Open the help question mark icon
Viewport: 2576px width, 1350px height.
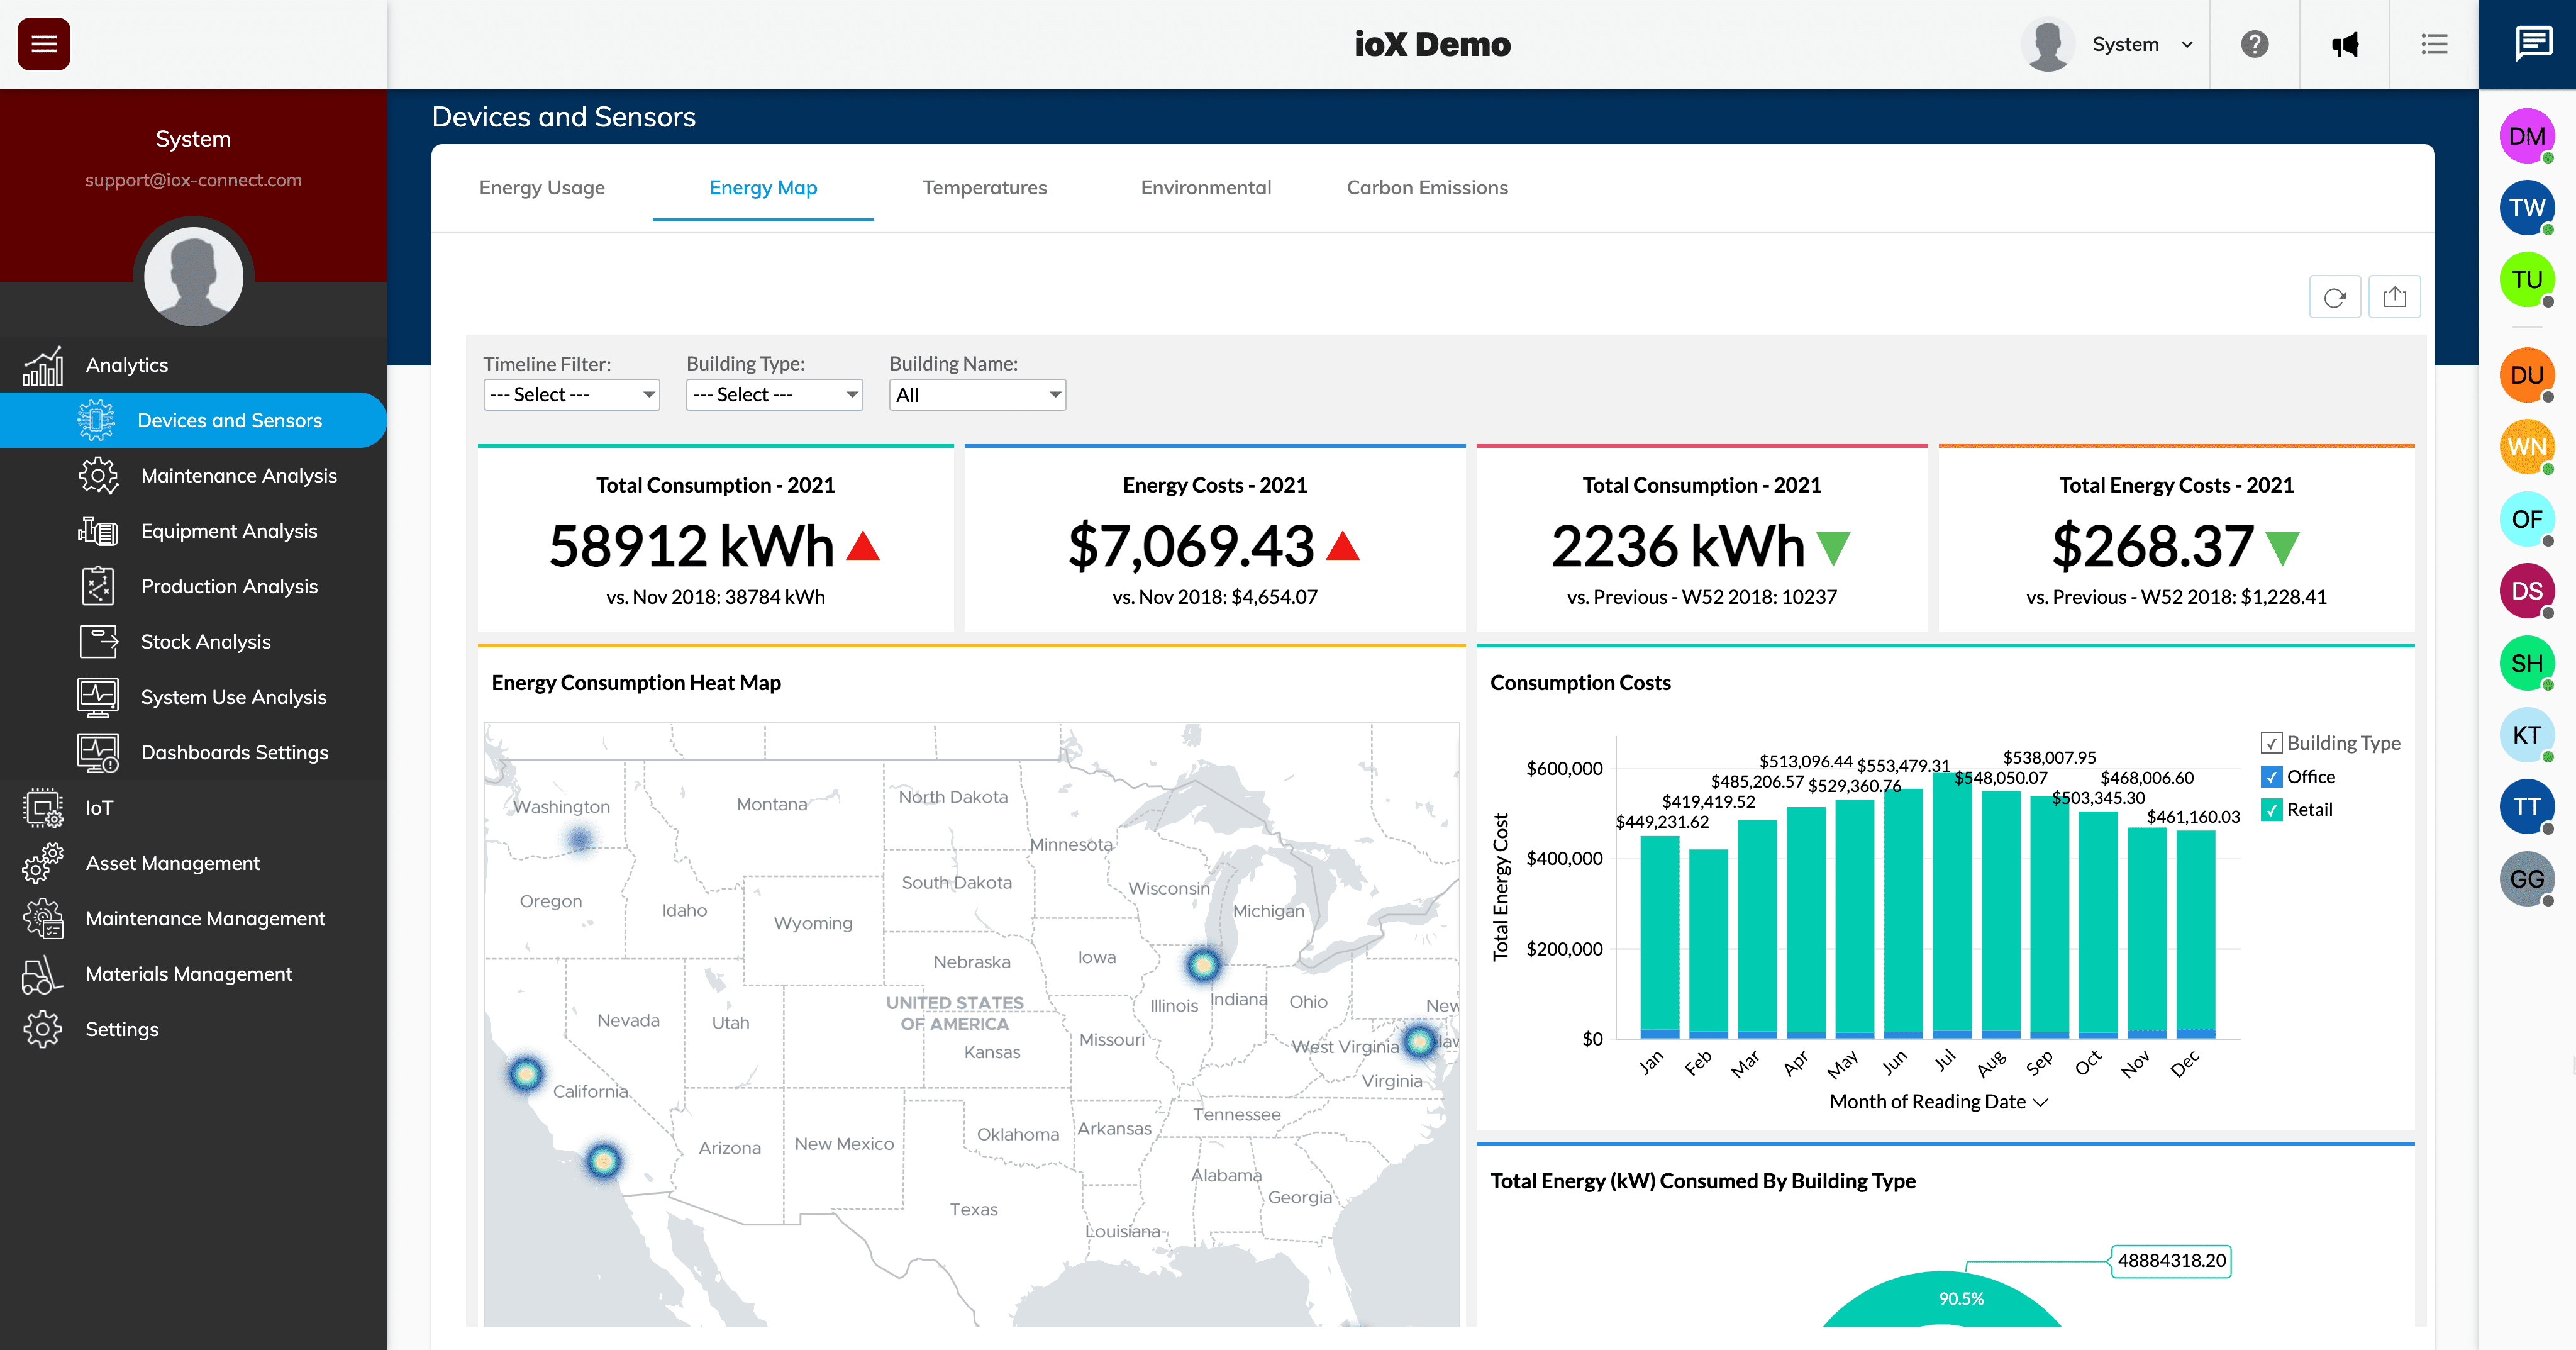pyautogui.click(x=2254, y=44)
